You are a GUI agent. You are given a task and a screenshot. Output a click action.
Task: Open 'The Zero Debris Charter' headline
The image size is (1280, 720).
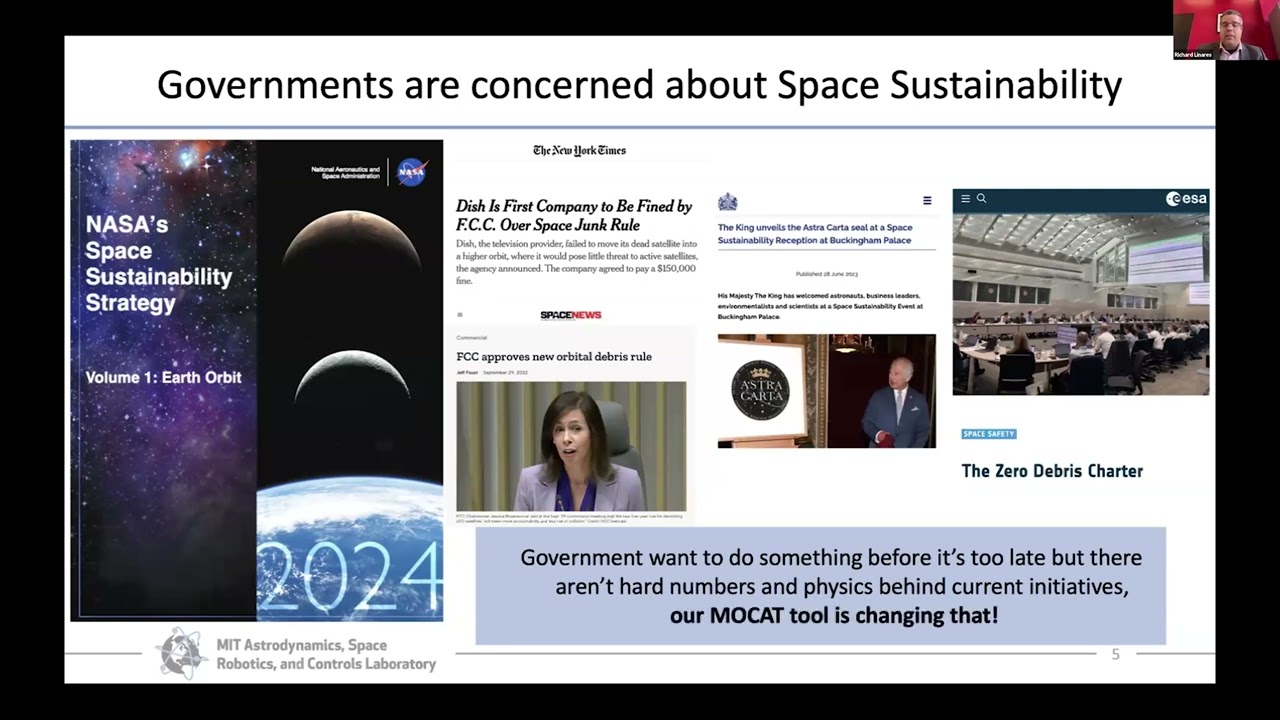tap(1052, 471)
